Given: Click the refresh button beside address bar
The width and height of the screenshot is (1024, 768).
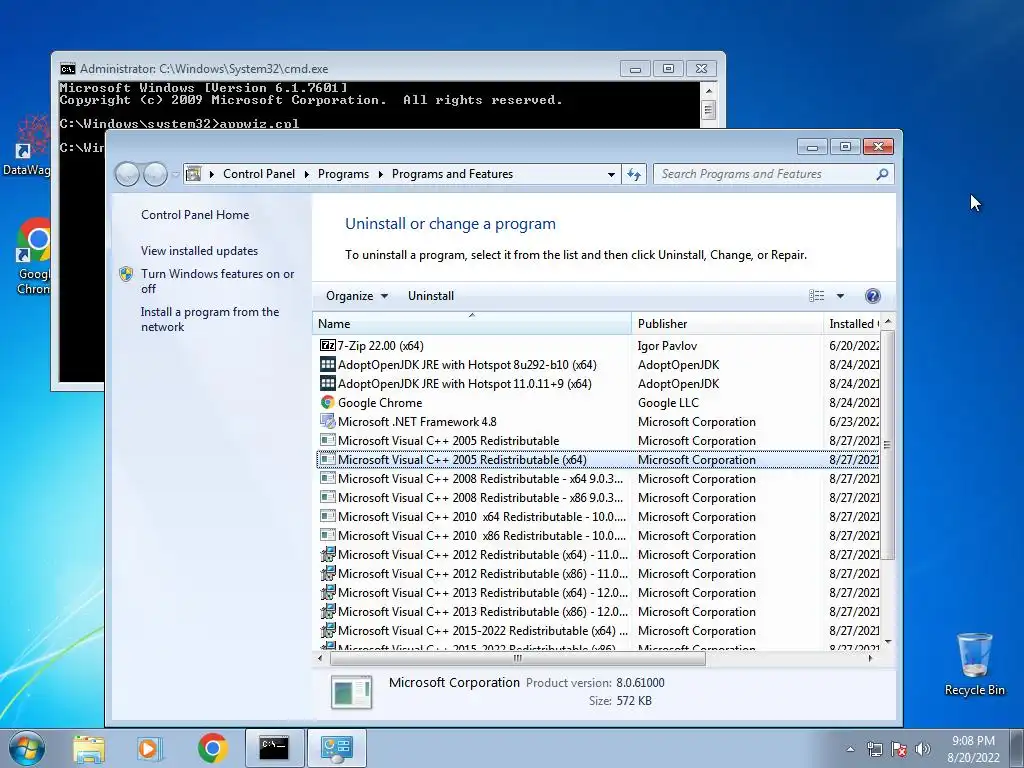Looking at the screenshot, I should pos(634,174).
